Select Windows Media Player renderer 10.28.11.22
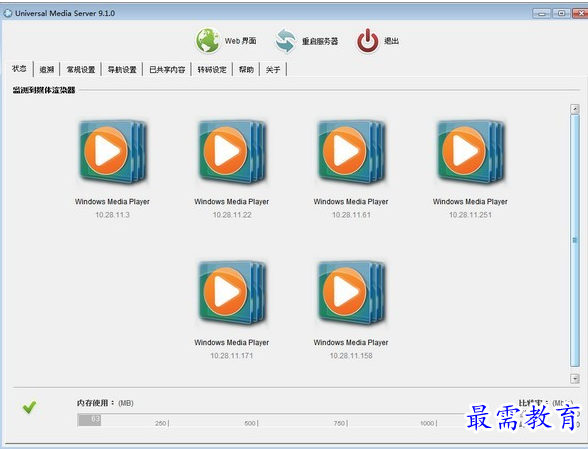This screenshot has width=588, height=449. pos(232,152)
